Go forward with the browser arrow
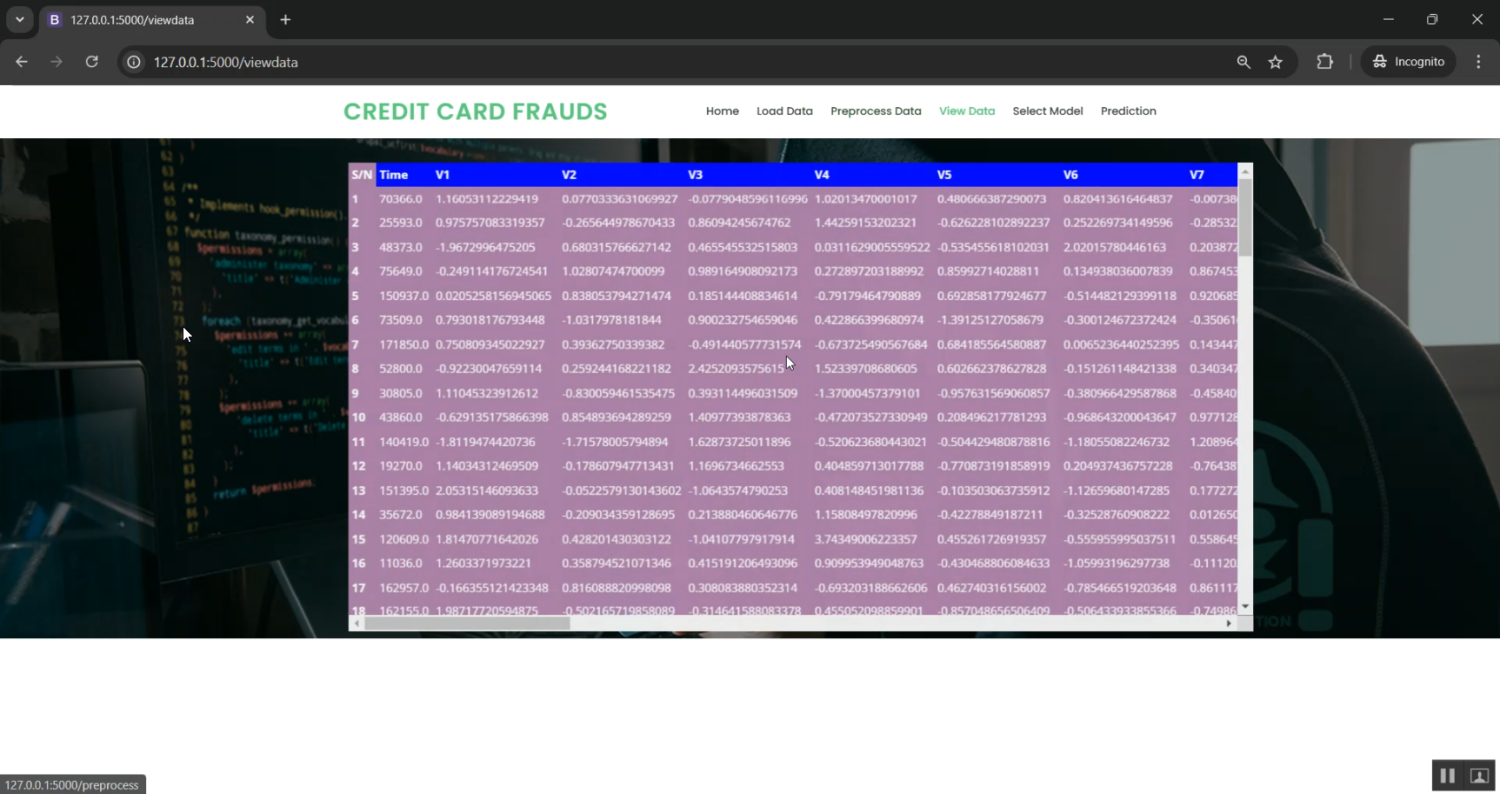 tap(56, 62)
